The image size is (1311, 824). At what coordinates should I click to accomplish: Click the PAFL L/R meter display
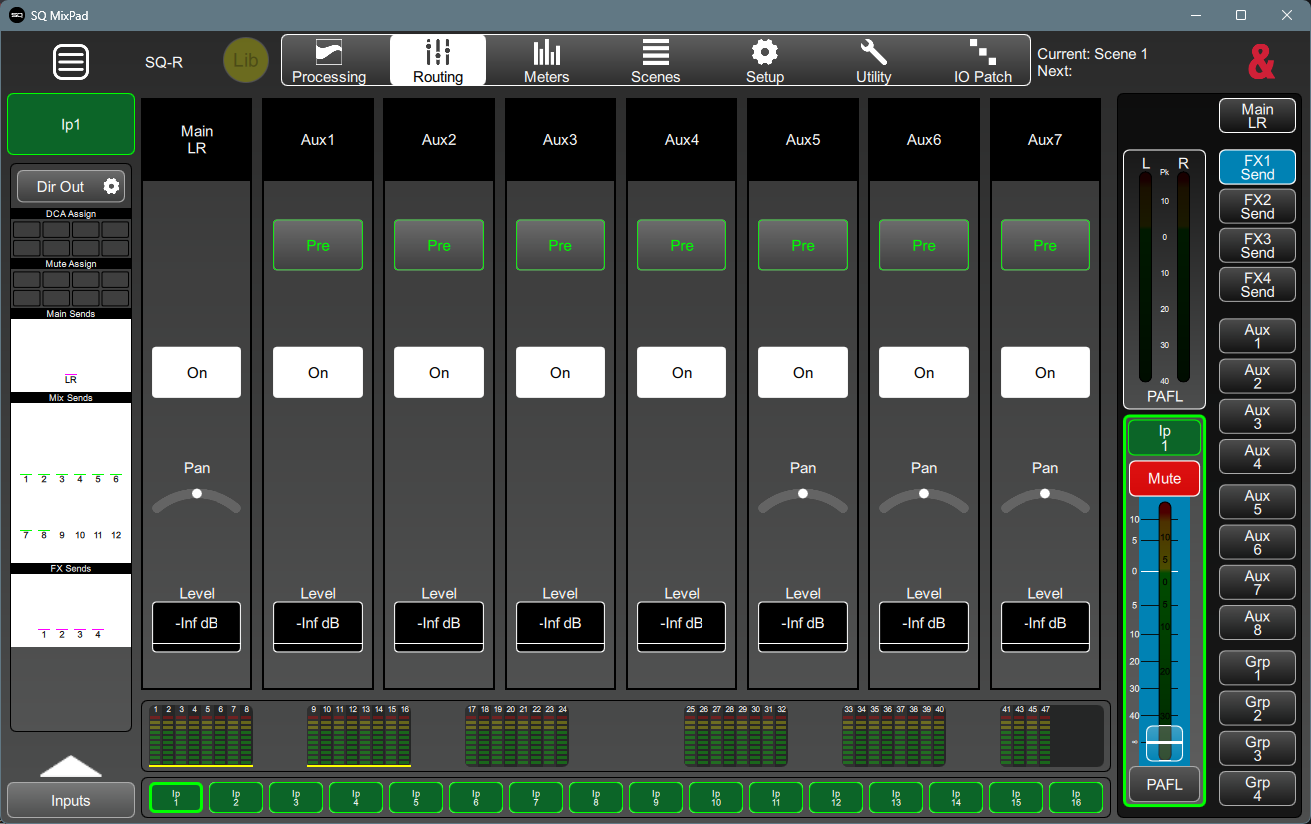tap(1164, 280)
